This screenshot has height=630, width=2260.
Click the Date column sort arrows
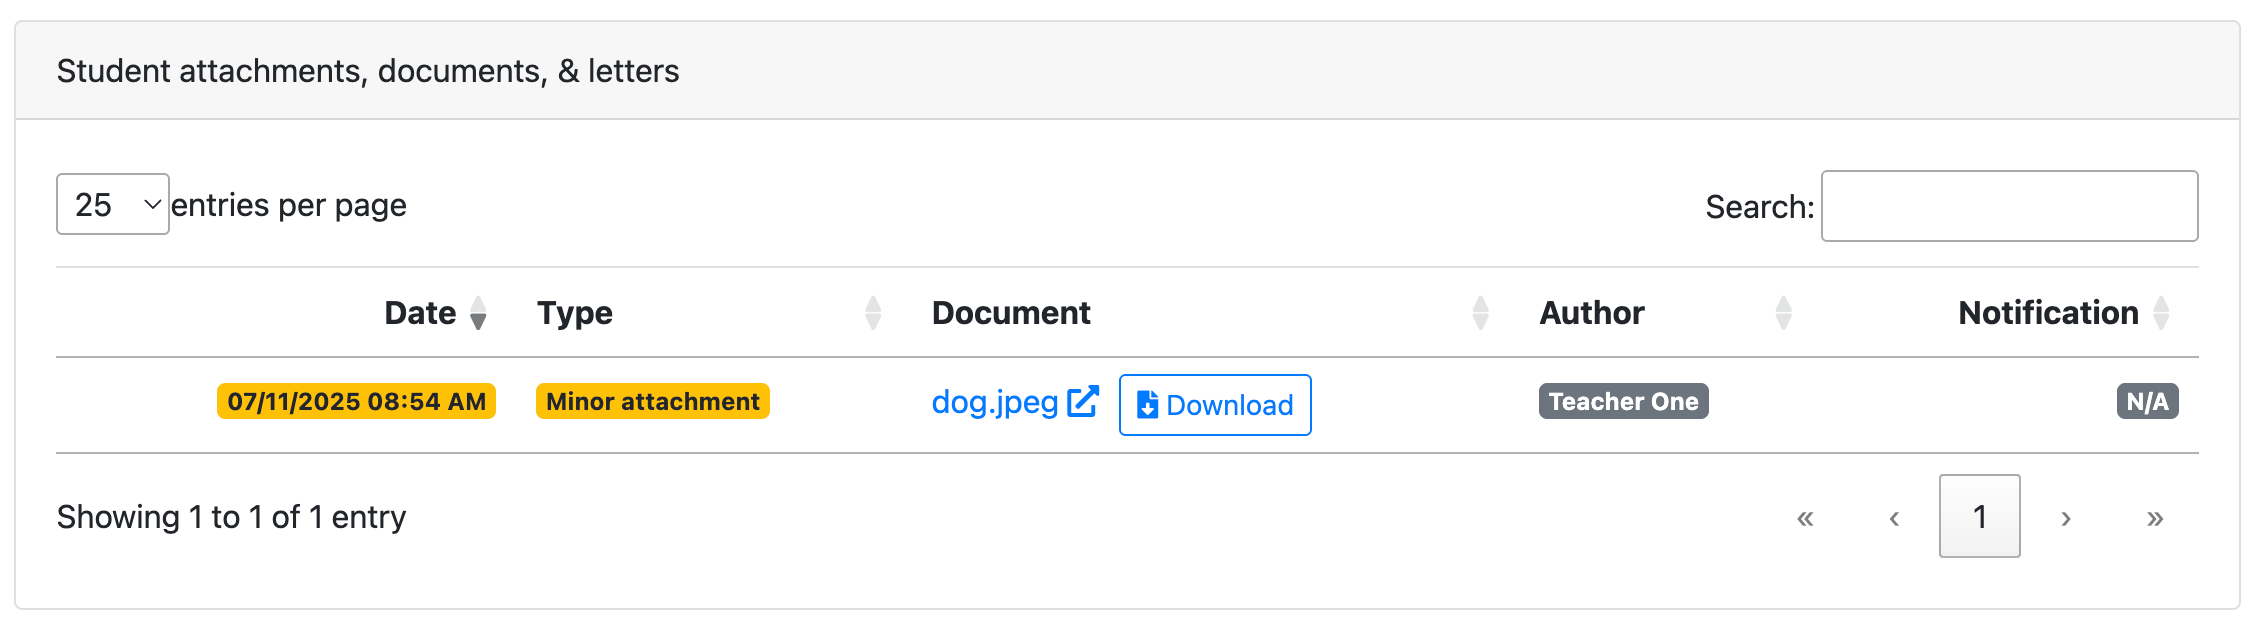tap(478, 313)
